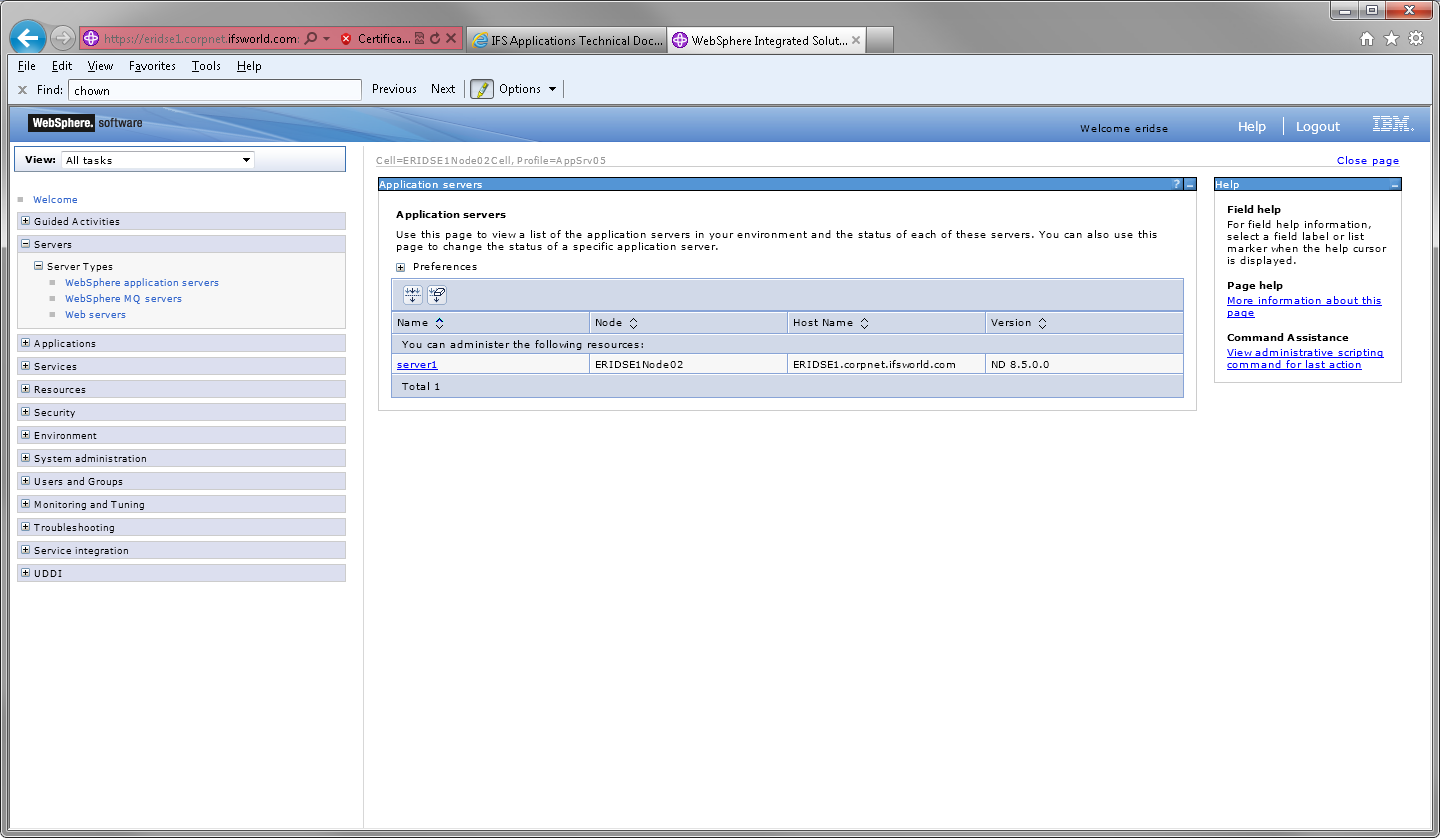Select the highlighter icon in the Find bar

click(481, 89)
